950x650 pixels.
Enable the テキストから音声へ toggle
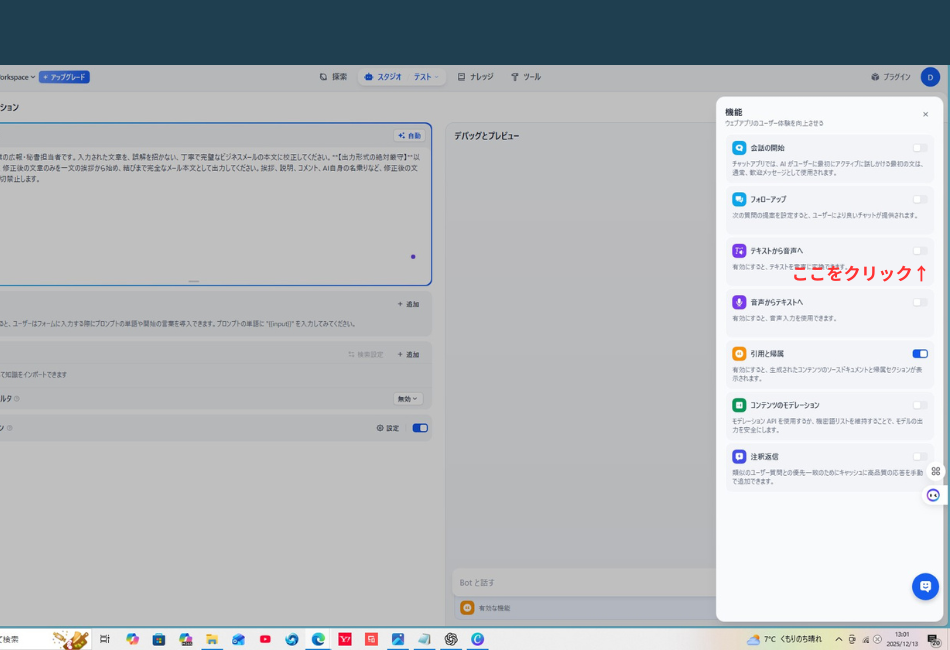(920, 251)
